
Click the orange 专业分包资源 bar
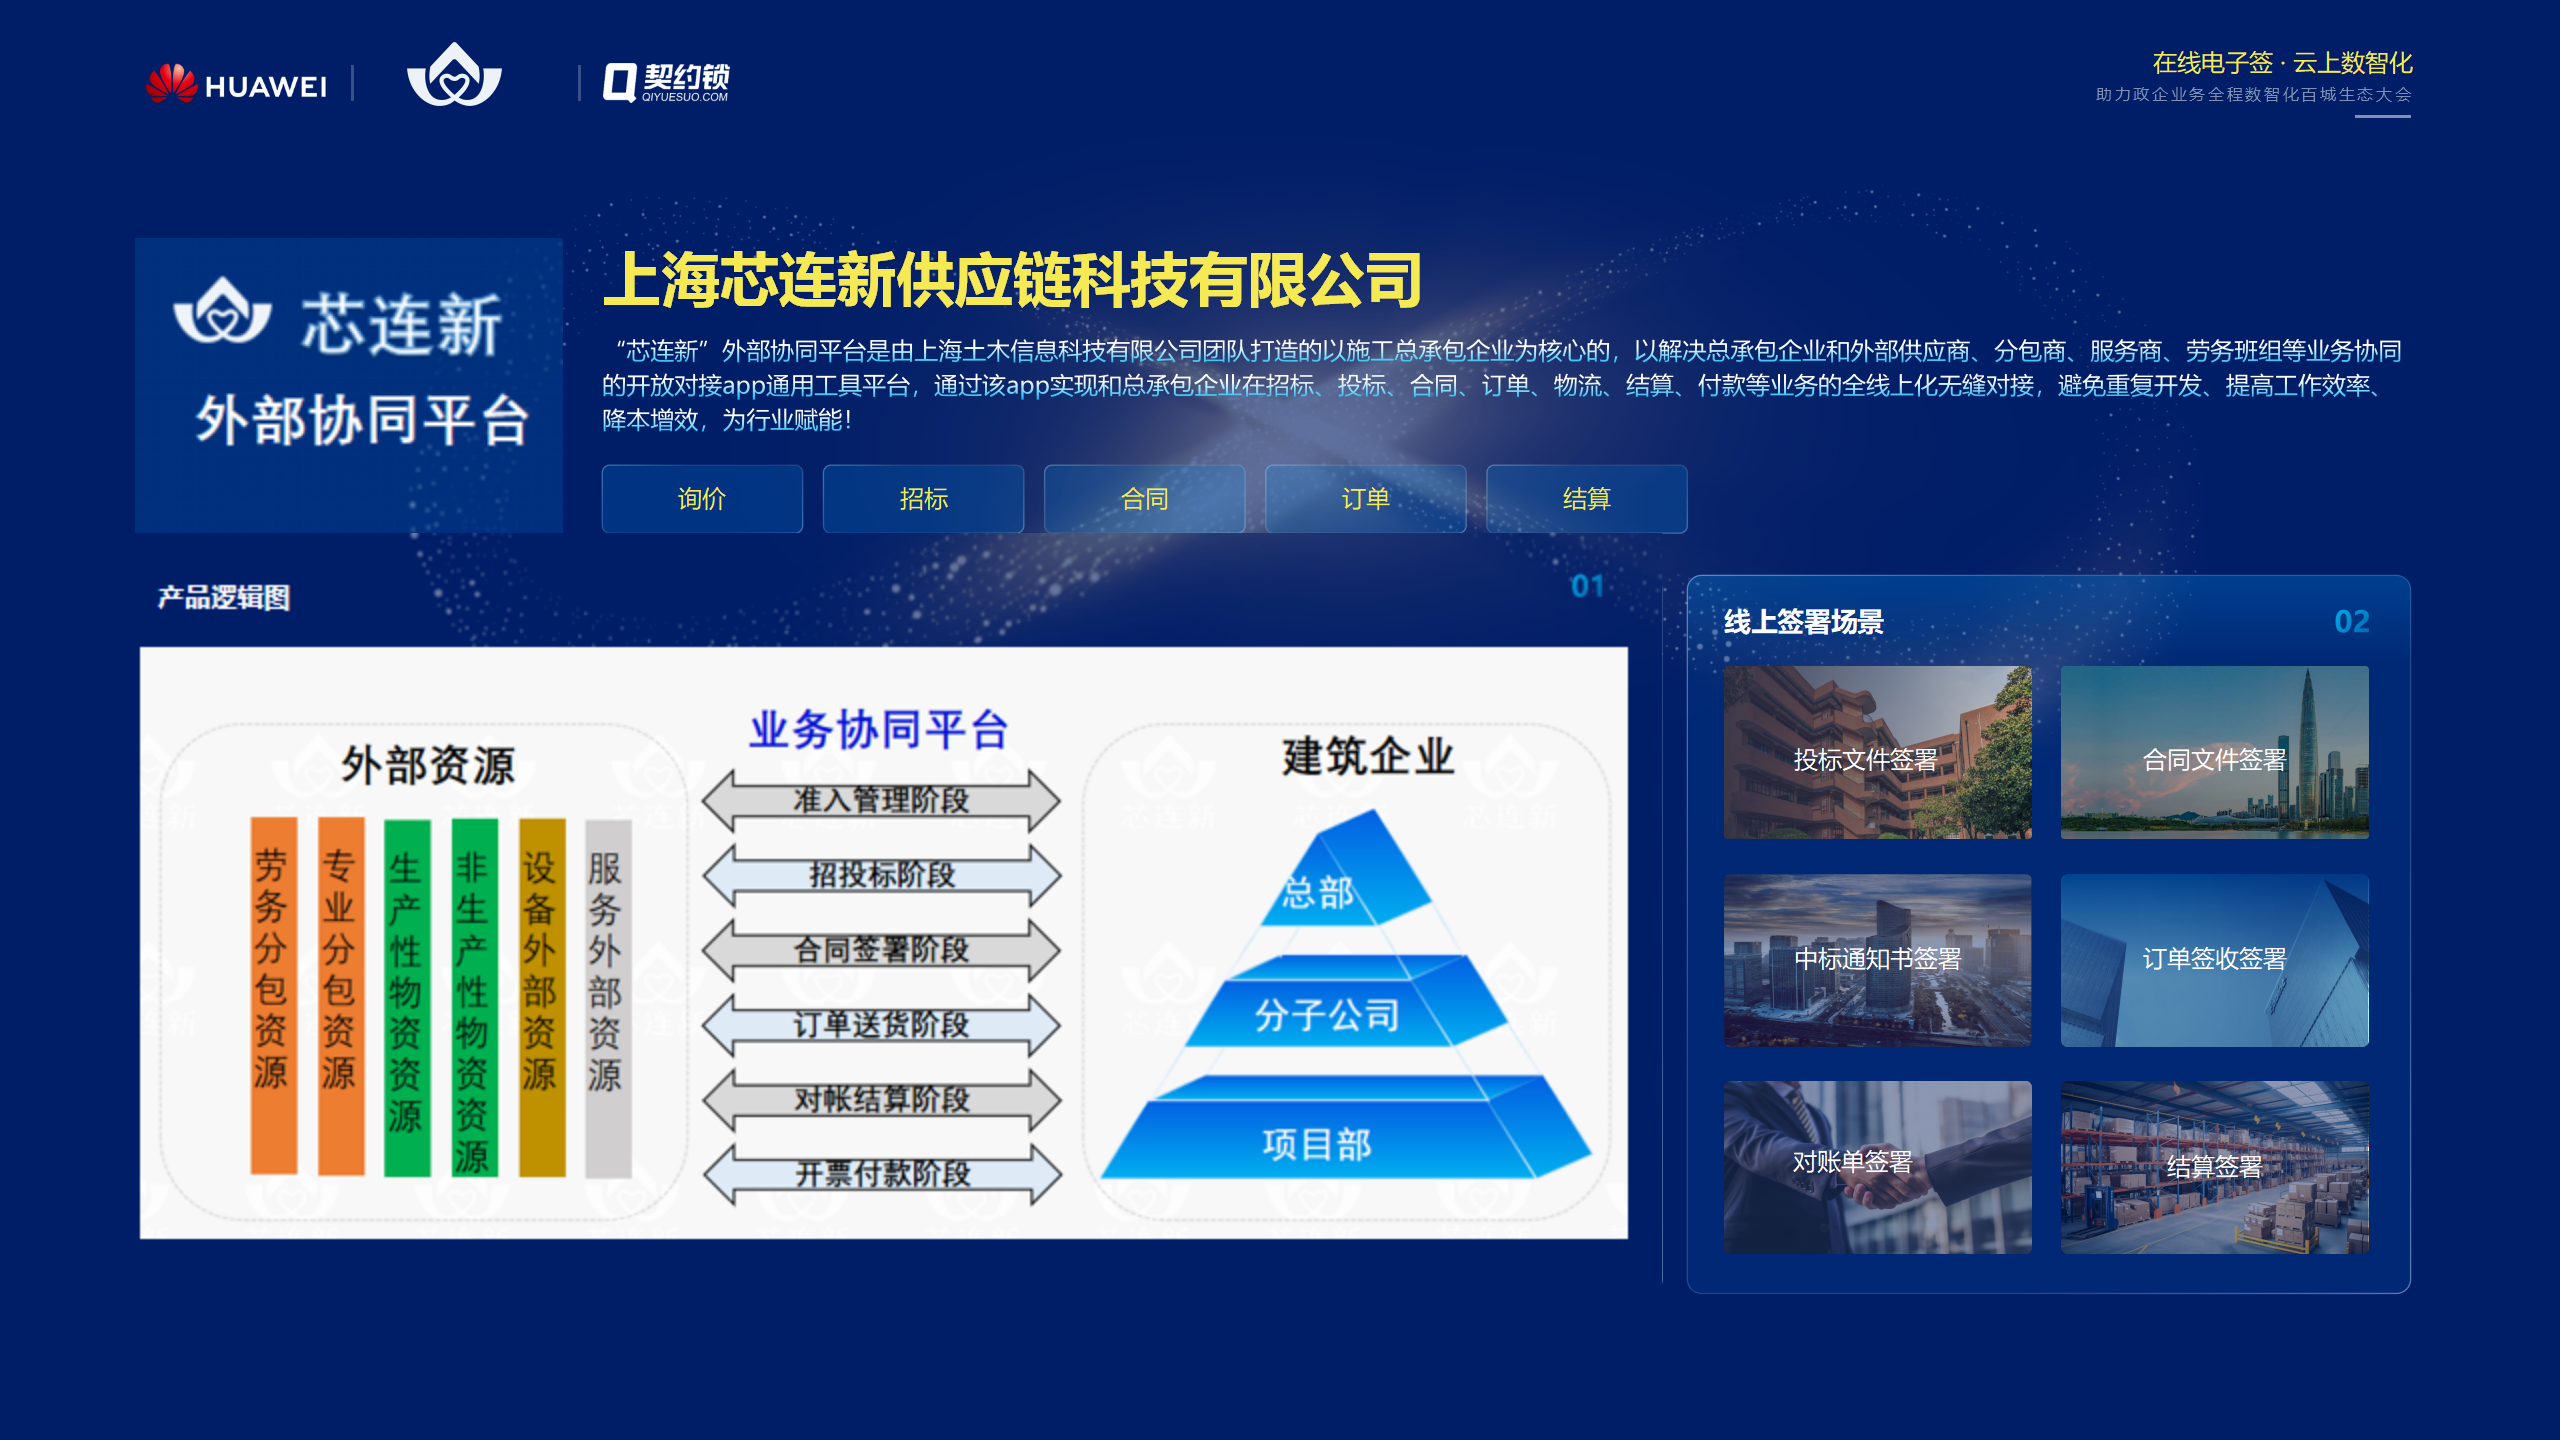pyautogui.click(x=340, y=995)
